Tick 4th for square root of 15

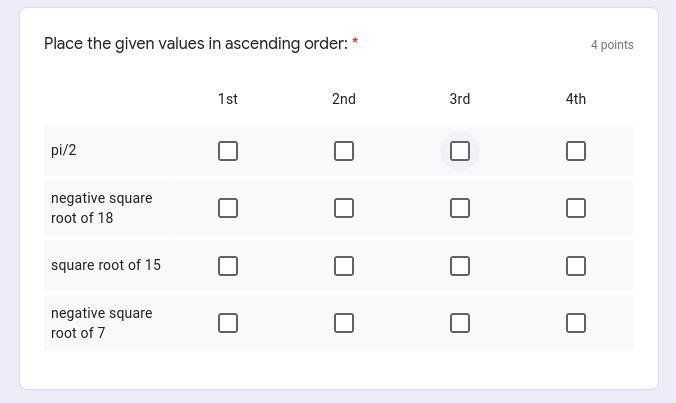click(576, 266)
